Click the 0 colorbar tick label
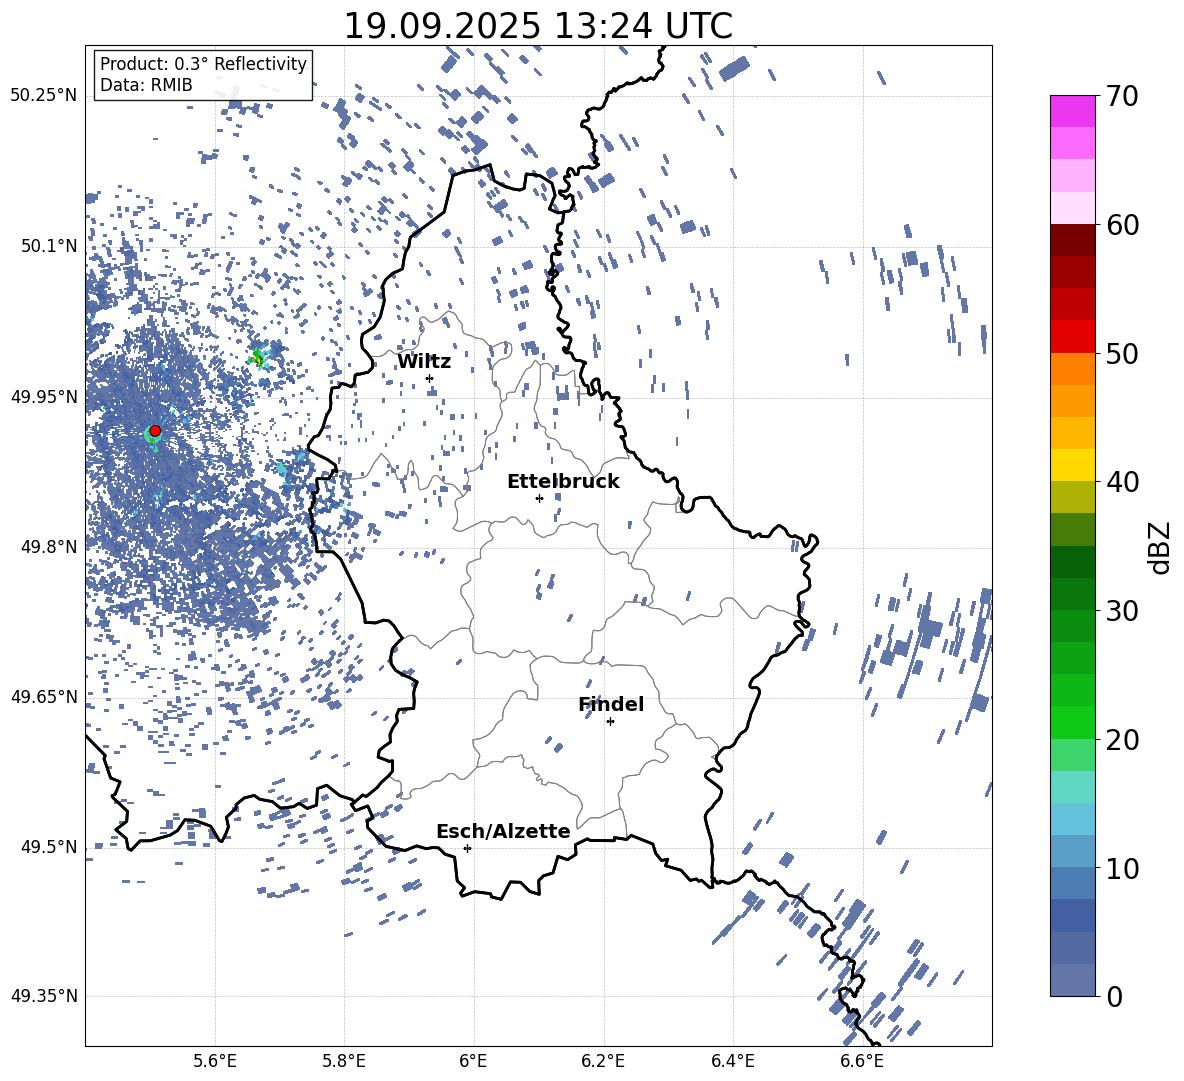1184x1081 pixels. point(1114,996)
